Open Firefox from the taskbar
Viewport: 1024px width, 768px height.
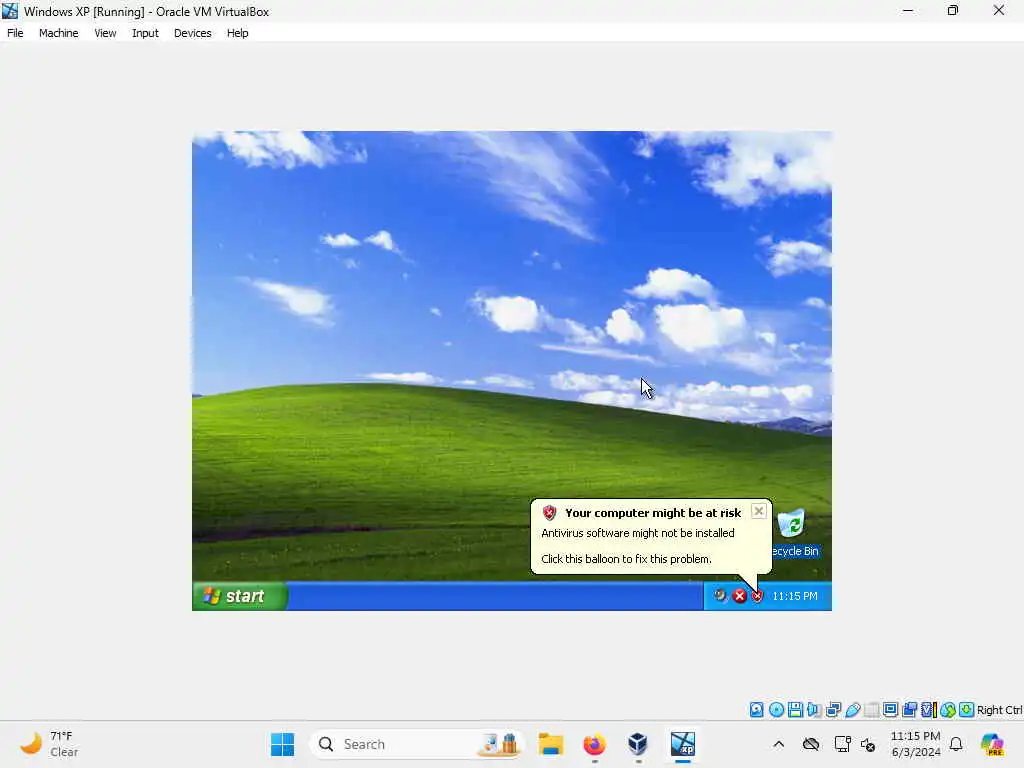coord(594,744)
